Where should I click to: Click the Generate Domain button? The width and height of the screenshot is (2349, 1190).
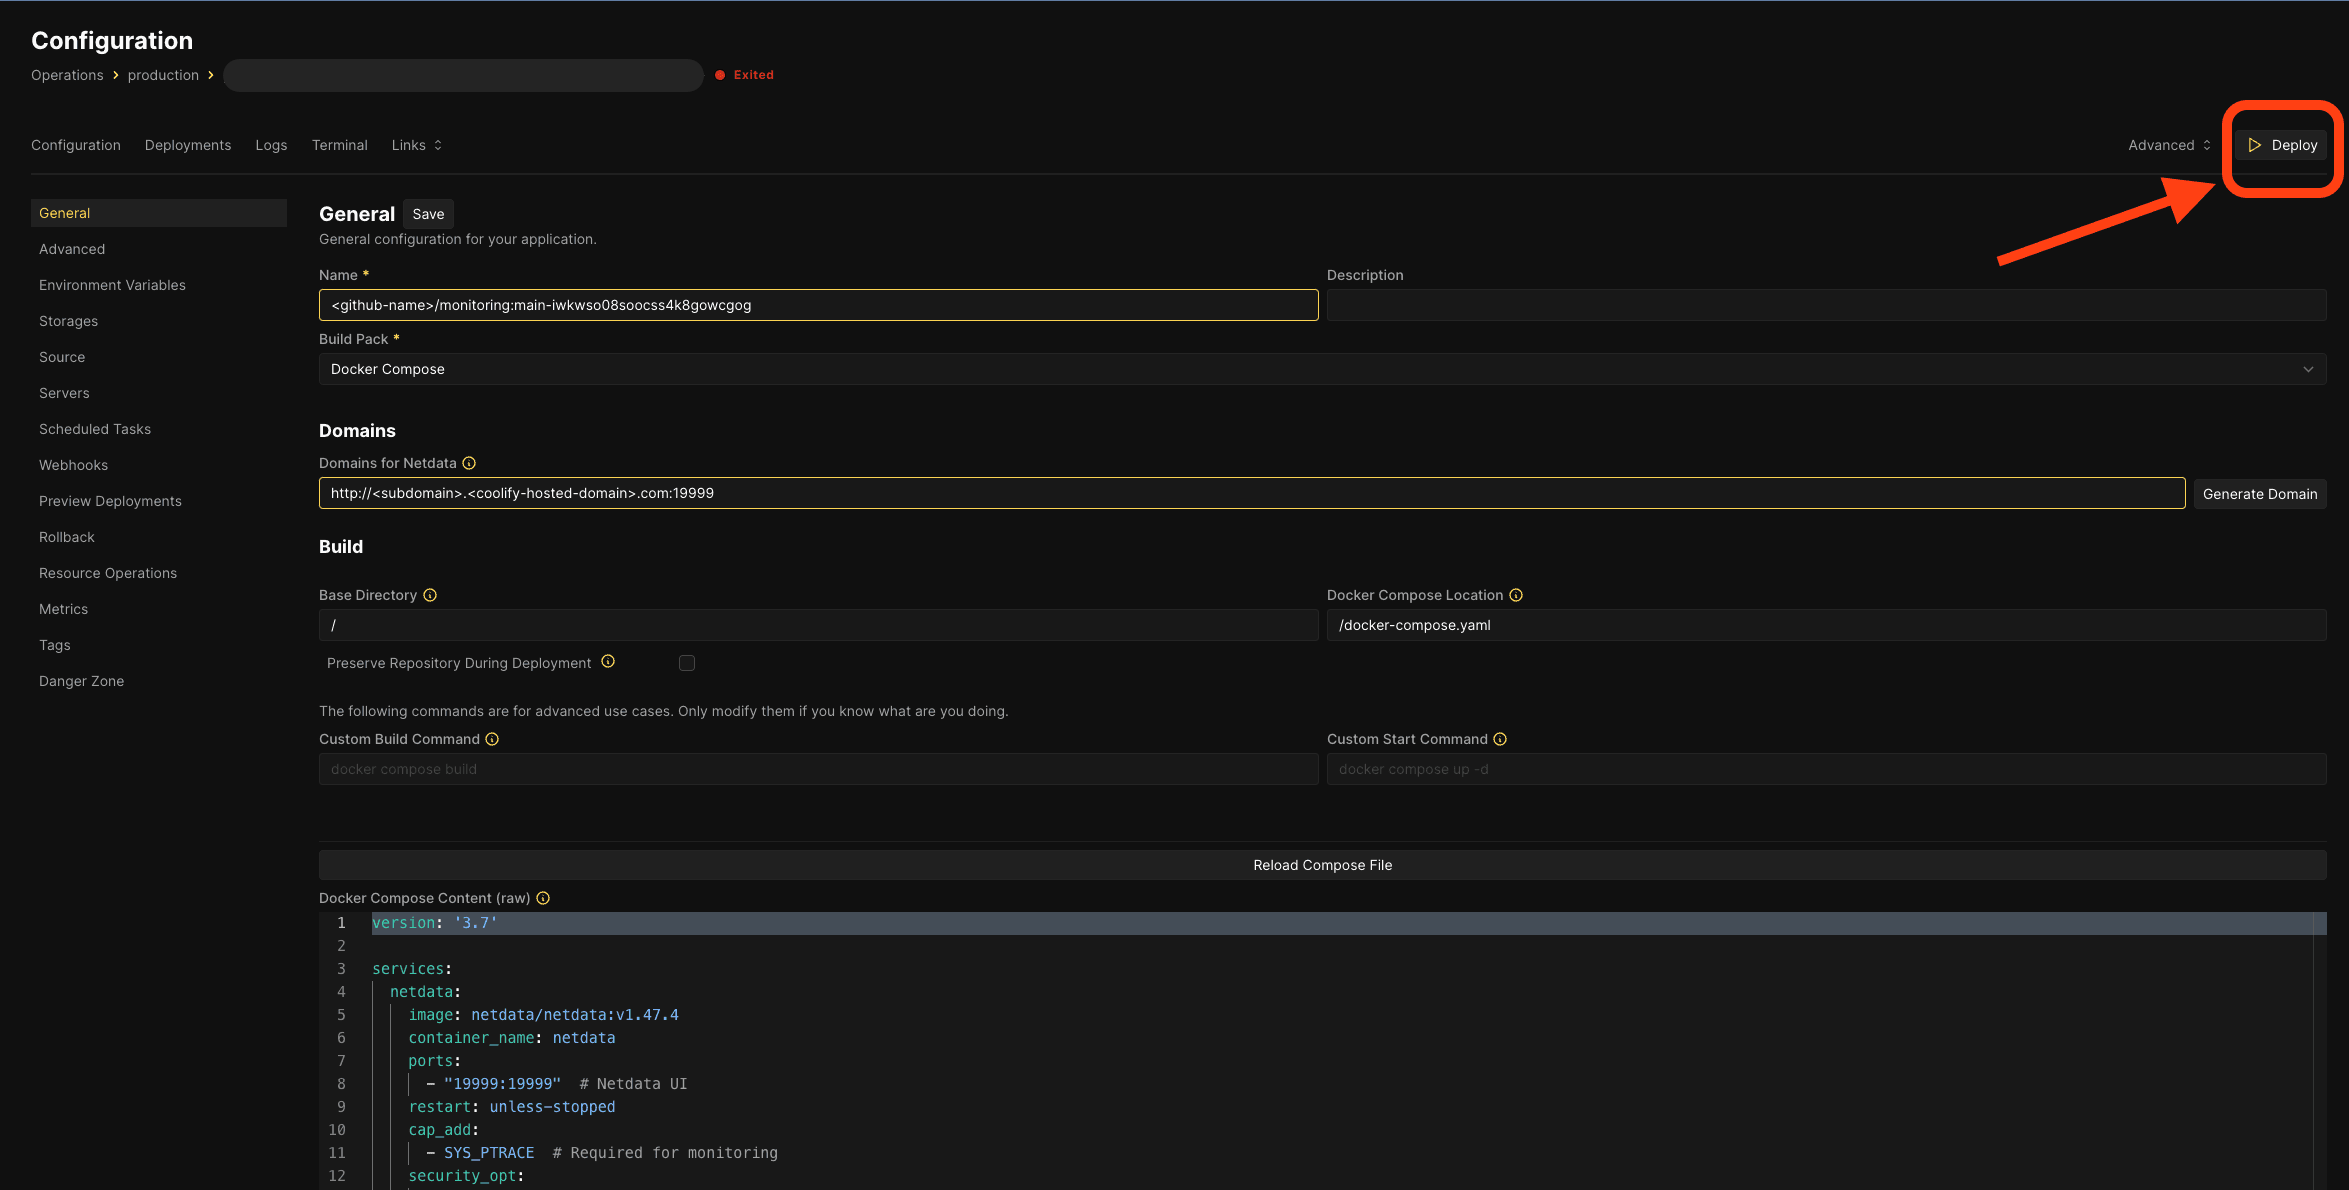pos(2259,493)
